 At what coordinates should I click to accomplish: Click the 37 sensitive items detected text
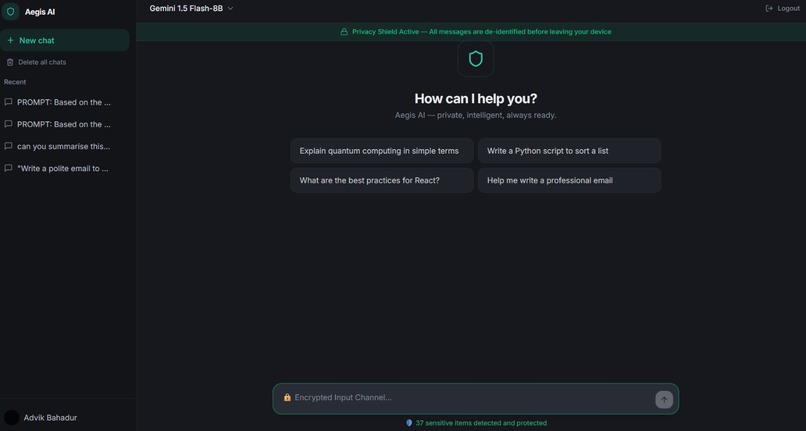481,423
